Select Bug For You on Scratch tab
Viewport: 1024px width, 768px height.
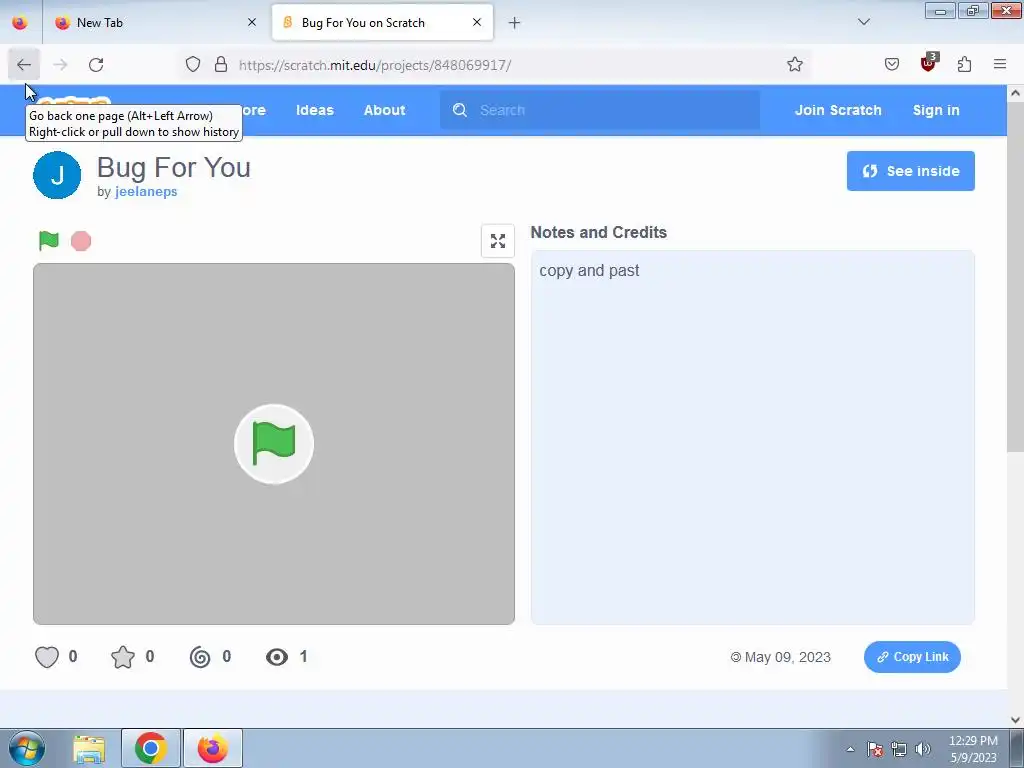tap(382, 23)
